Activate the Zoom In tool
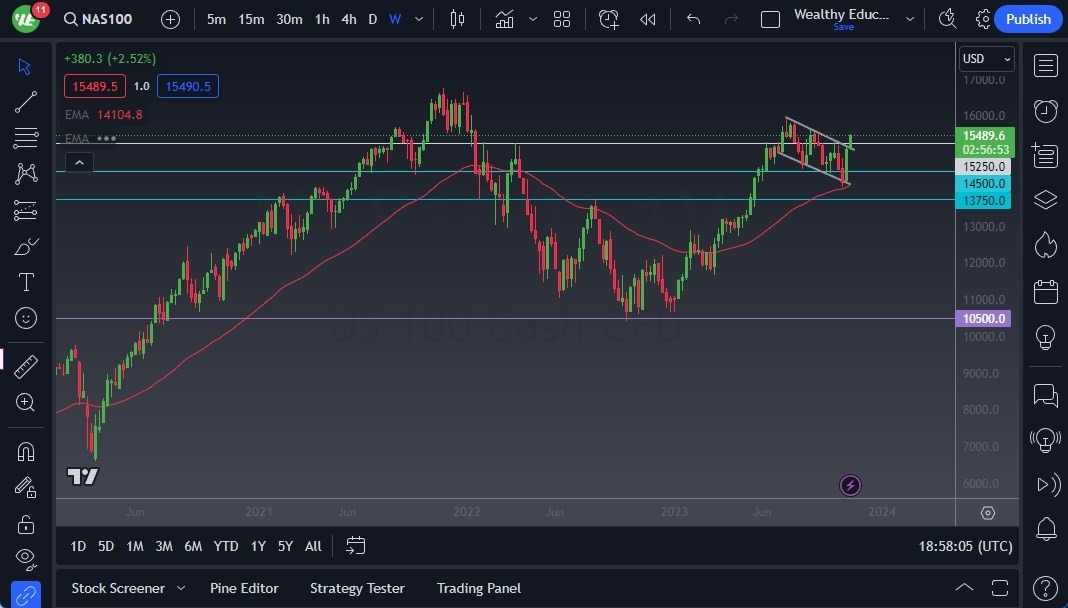The width and height of the screenshot is (1068, 608). 25,403
